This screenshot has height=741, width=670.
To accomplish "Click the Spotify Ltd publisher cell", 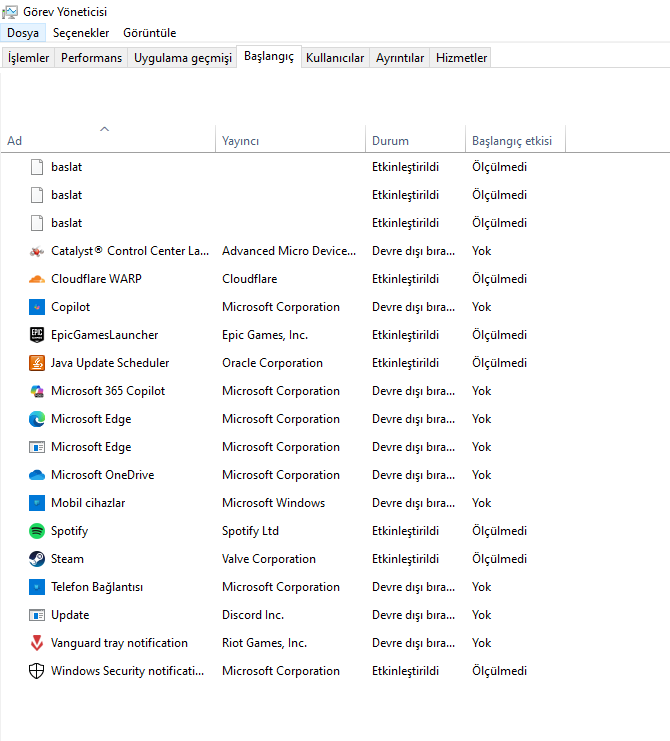I will click(250, 531).
